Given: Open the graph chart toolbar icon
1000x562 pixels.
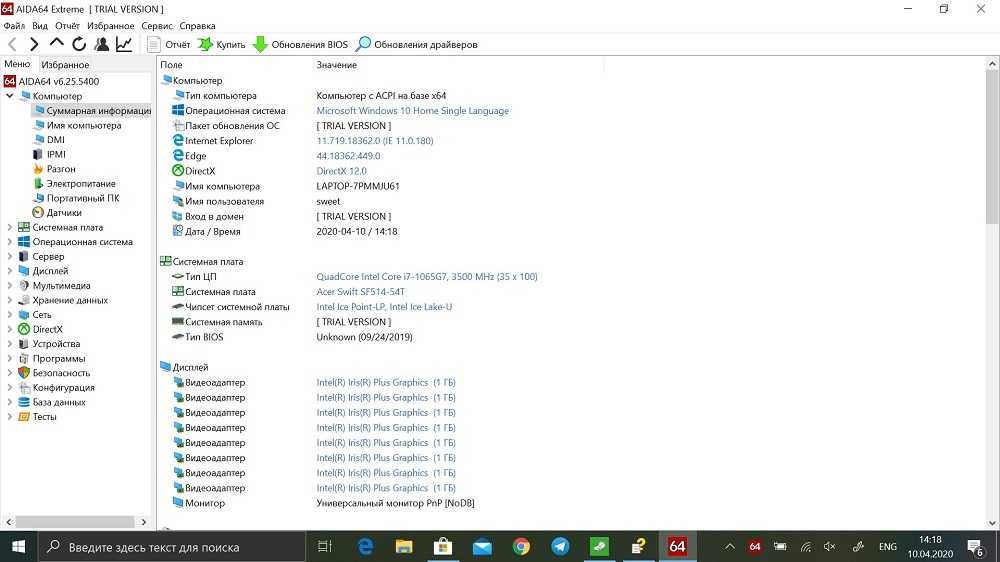Looking at the screenshot, I should [124, 44].
